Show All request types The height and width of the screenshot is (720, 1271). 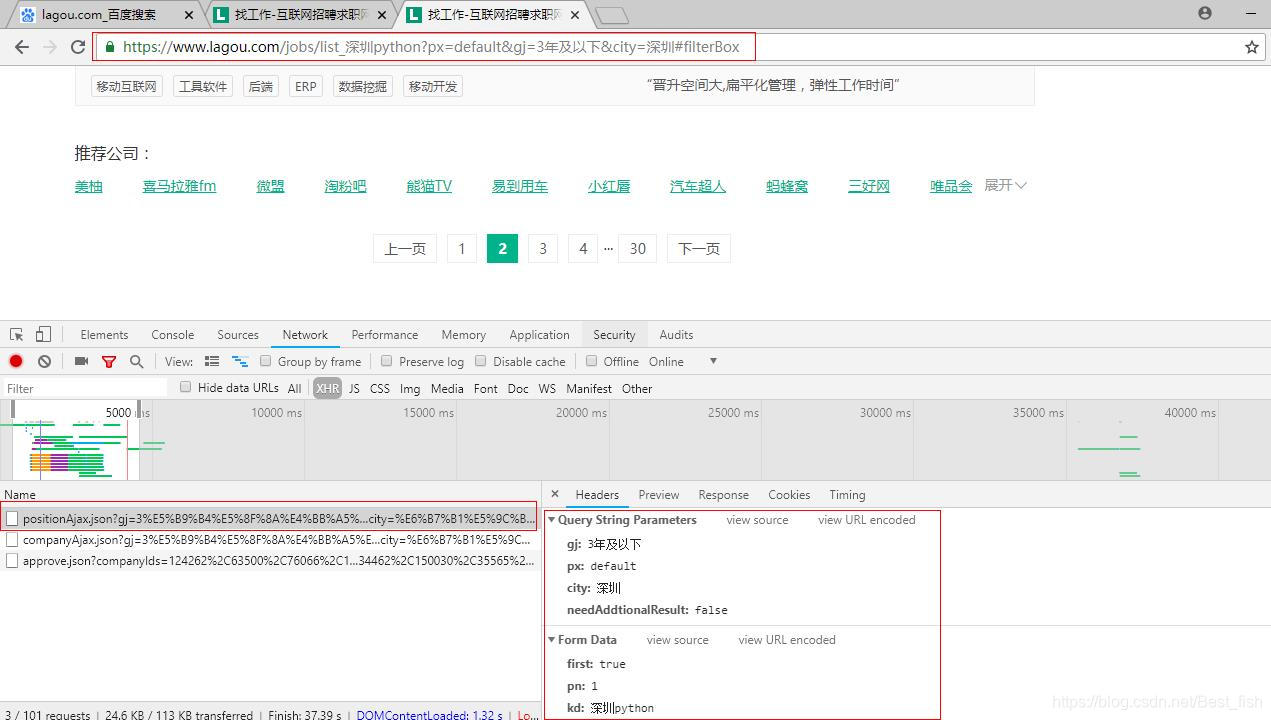tap(294, 388)
